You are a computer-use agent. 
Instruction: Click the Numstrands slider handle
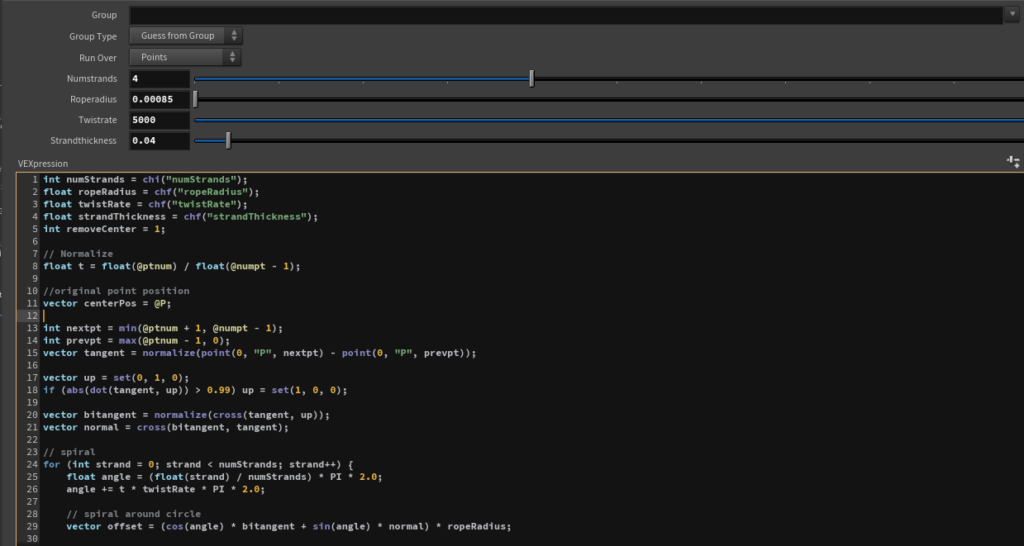[531, 78]
